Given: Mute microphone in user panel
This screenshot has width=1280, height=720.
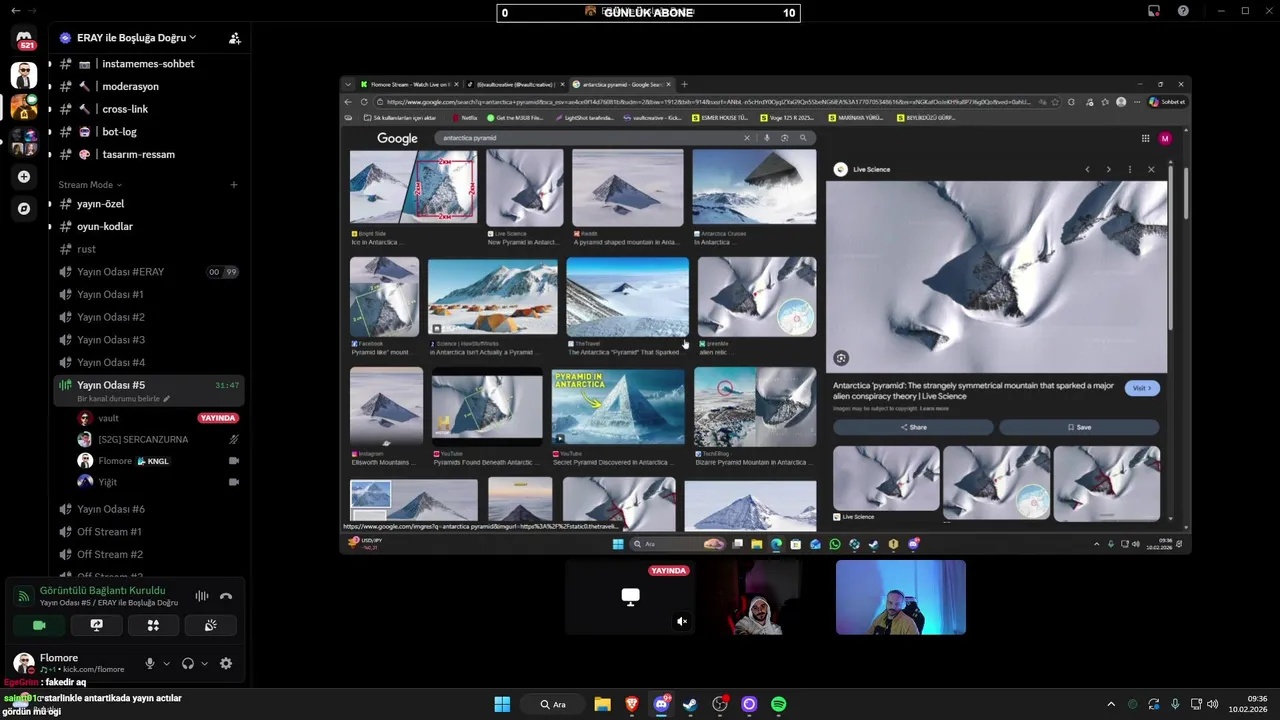Looking at the screenshot, I should 150,663.
